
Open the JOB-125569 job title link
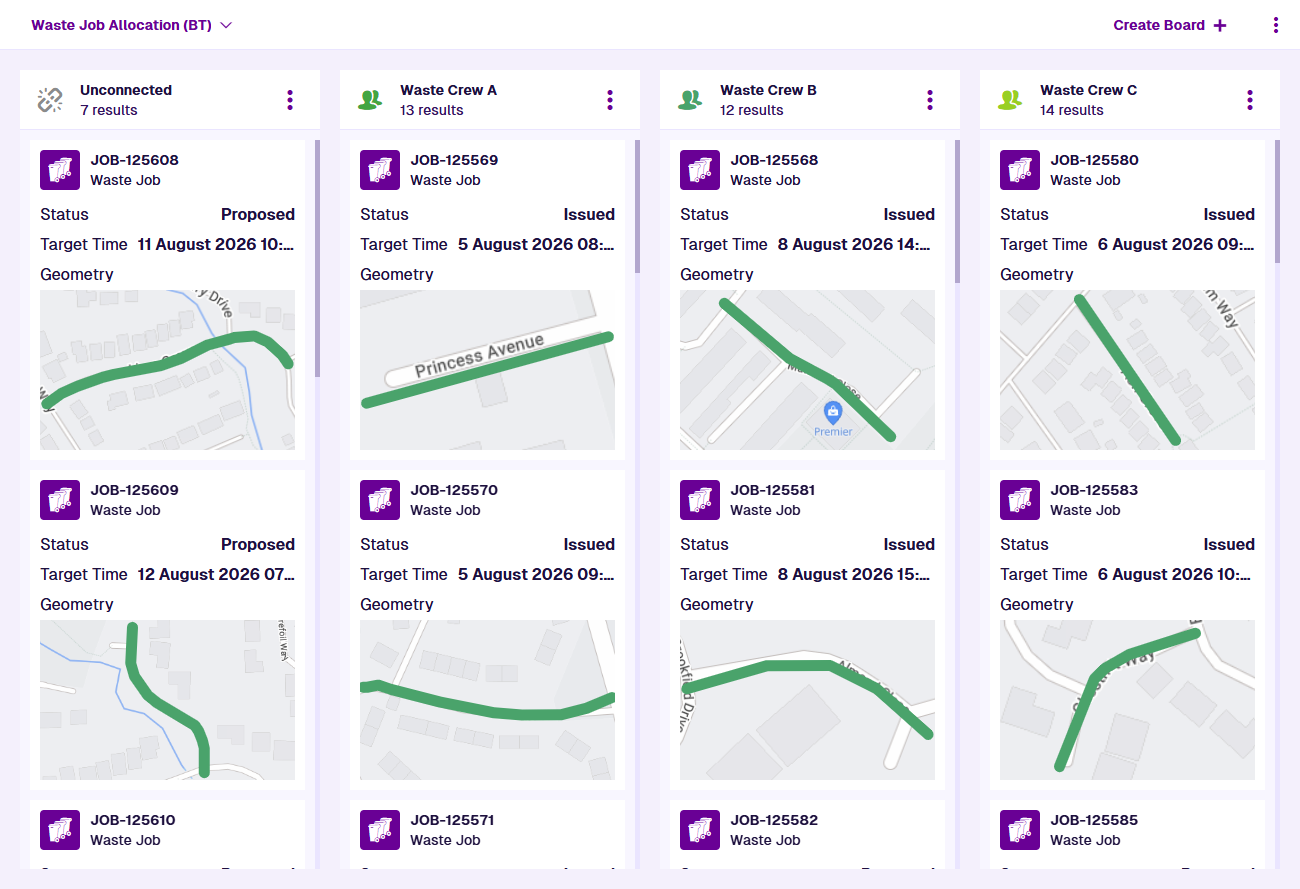point(454,160)
